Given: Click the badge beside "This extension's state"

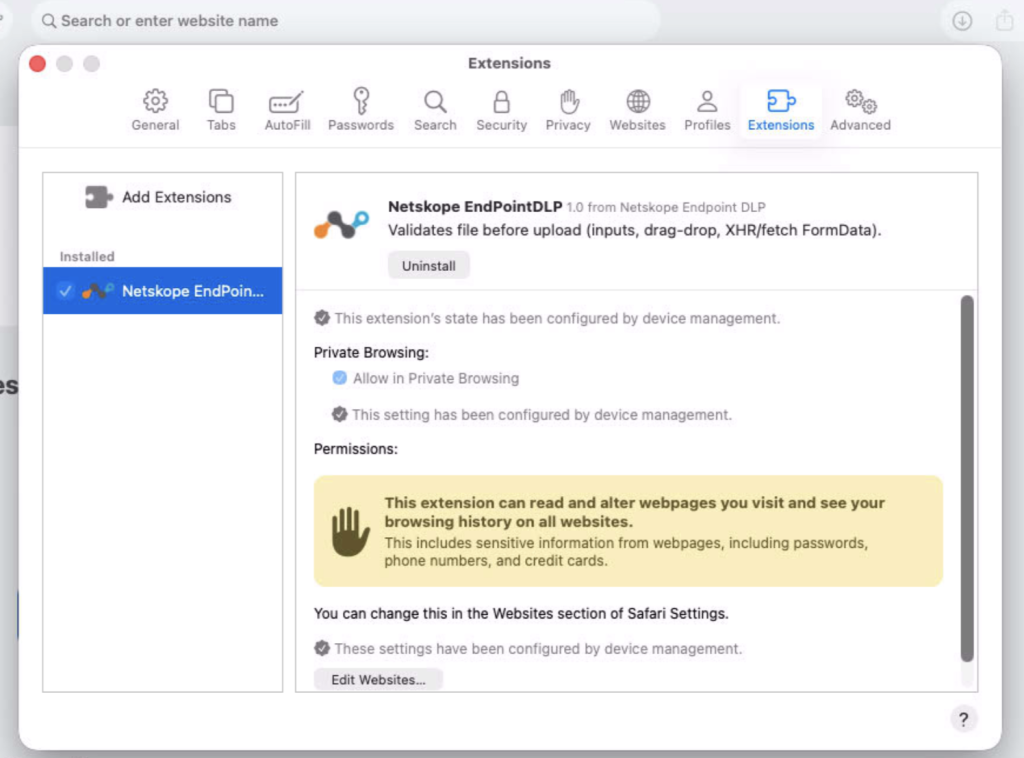Looking at the screenshot, I should 322,318.
